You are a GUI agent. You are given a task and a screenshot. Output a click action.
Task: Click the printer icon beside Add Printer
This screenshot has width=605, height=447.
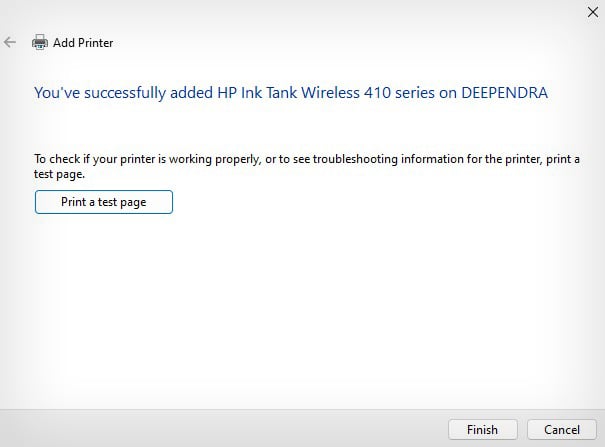point(40,42)
